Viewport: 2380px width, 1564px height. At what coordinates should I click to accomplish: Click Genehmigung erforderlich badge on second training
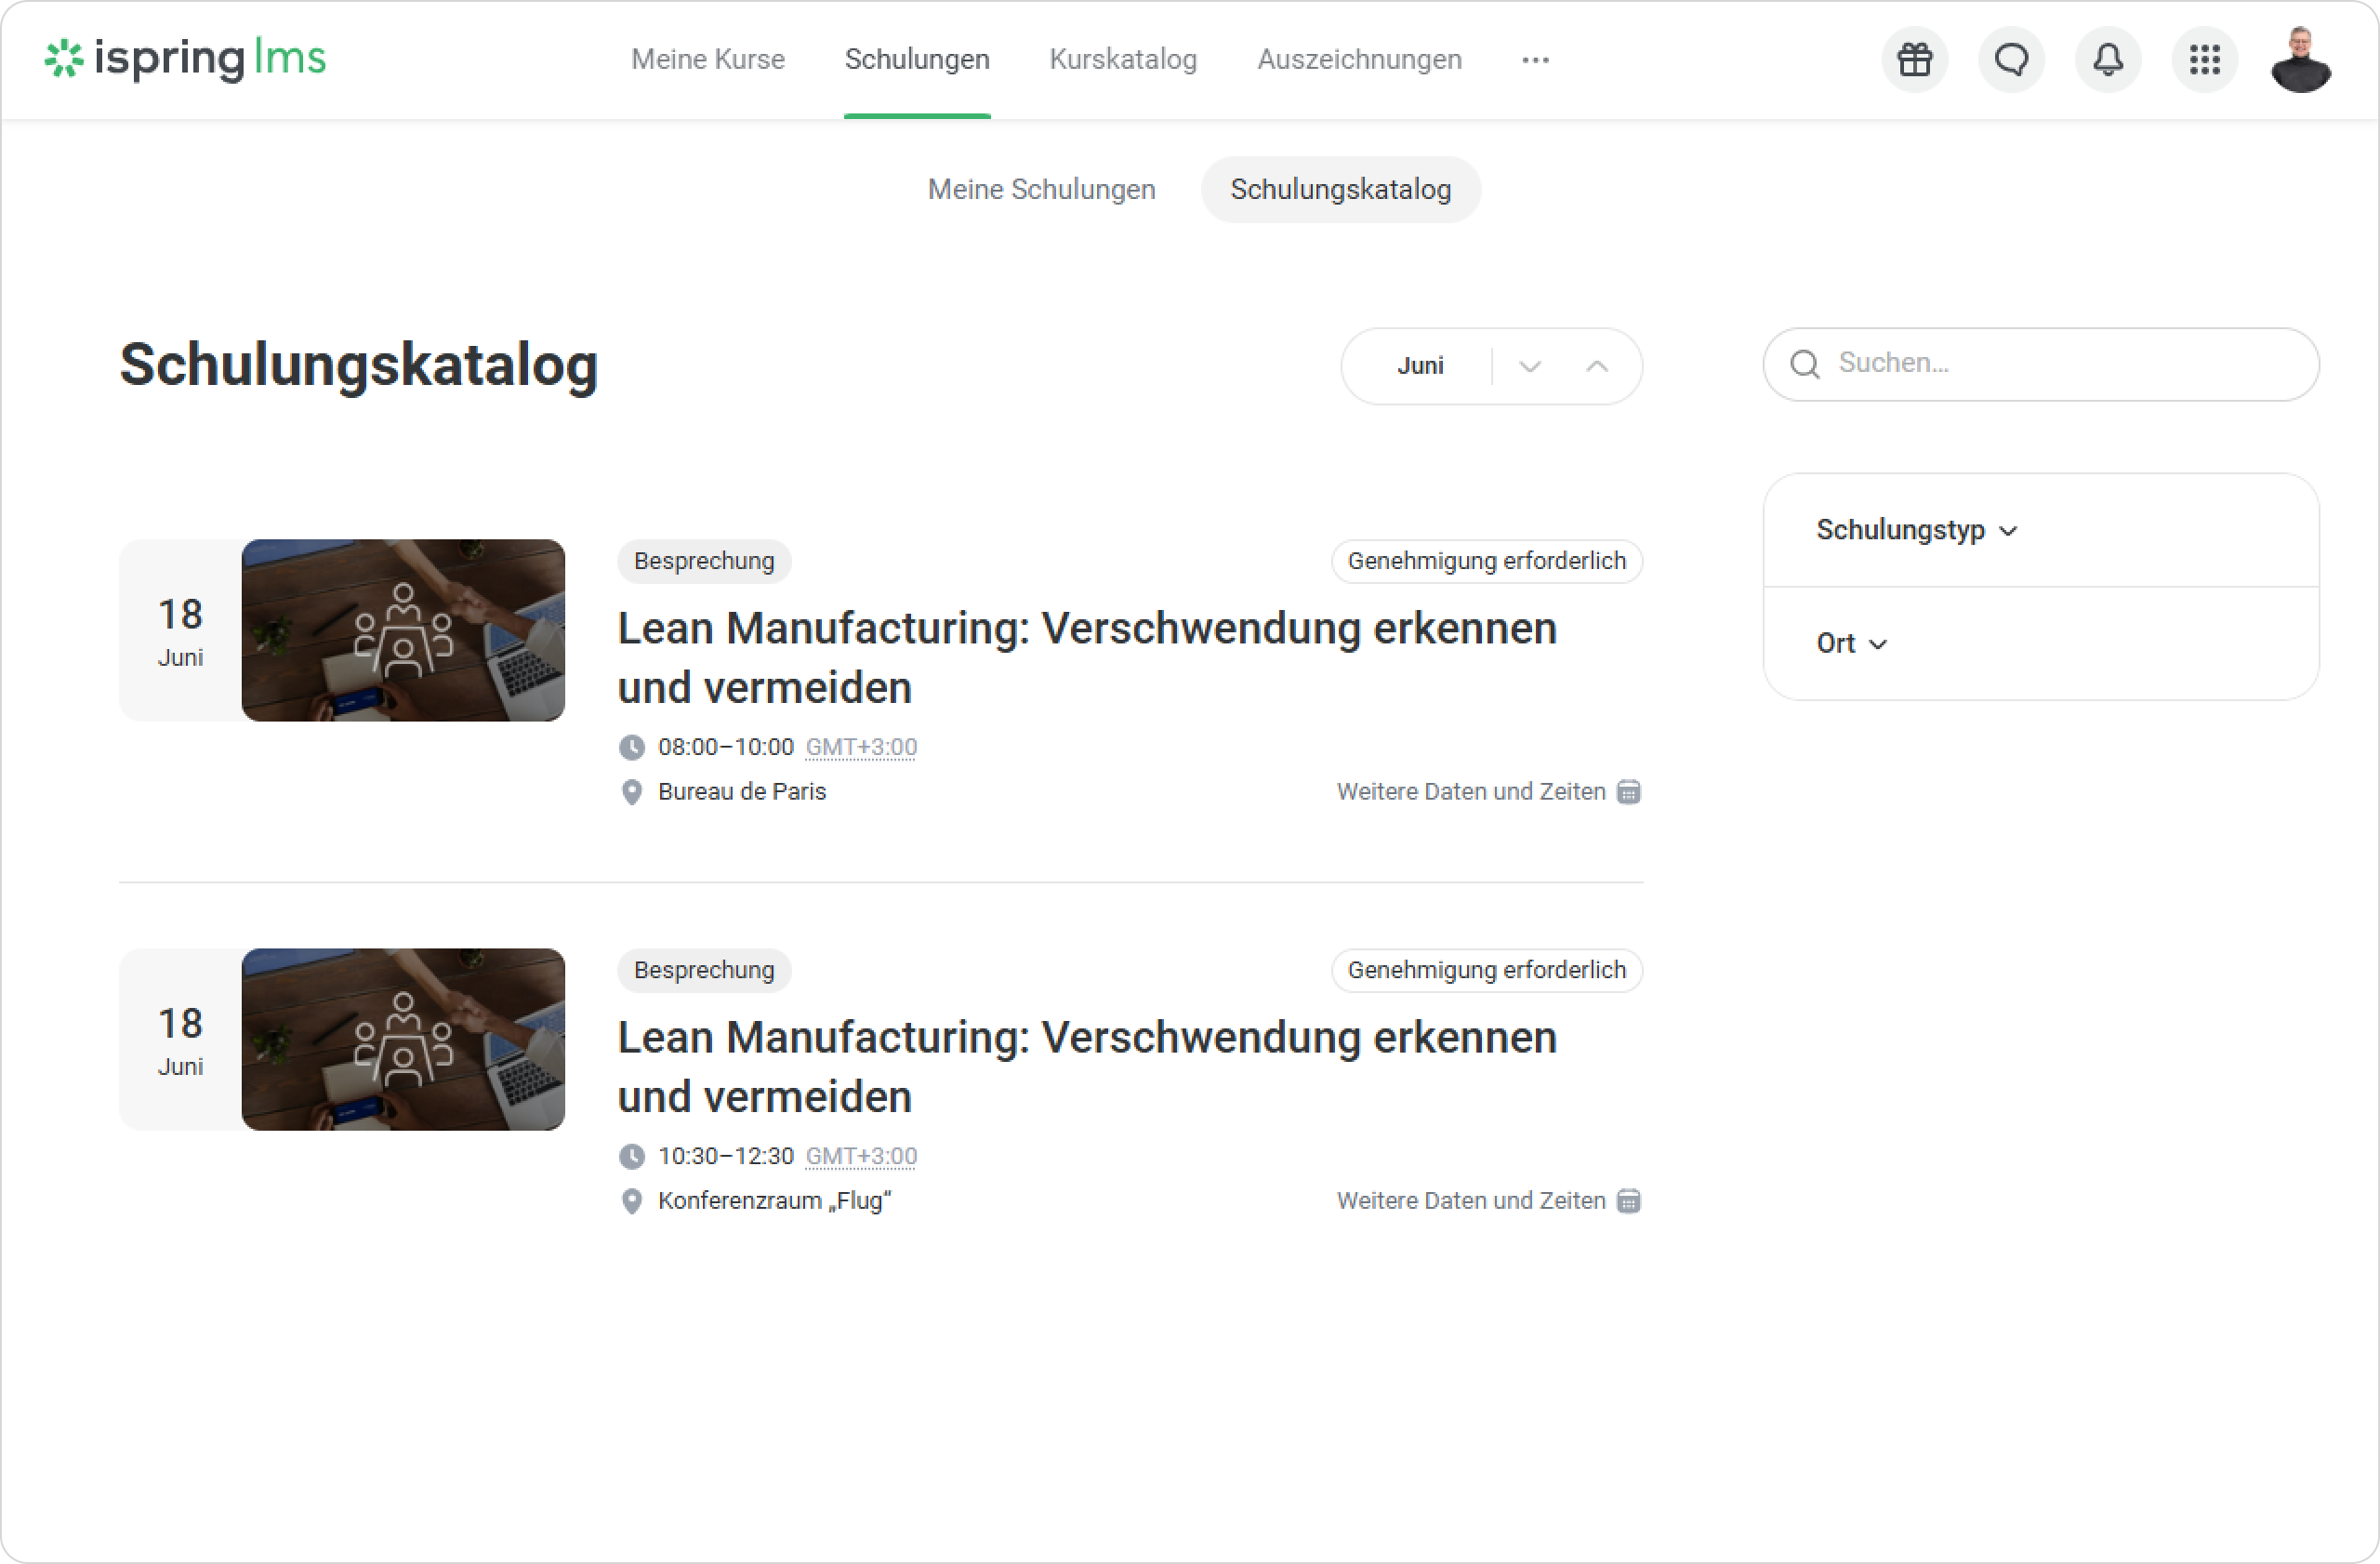click(x=1486, y=970)
